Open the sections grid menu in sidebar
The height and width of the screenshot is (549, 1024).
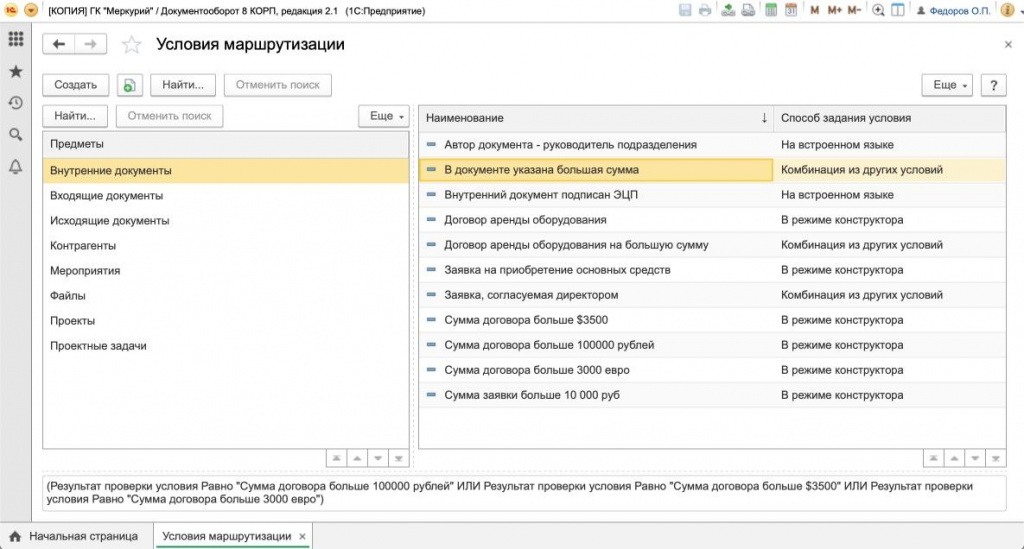coord(15,40)
